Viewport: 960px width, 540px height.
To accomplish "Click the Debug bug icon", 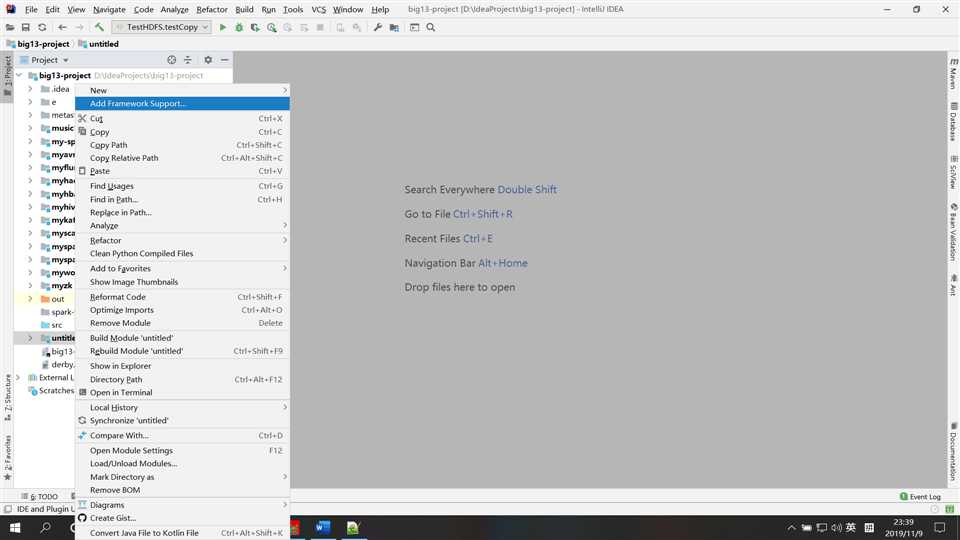I will 239,27.
